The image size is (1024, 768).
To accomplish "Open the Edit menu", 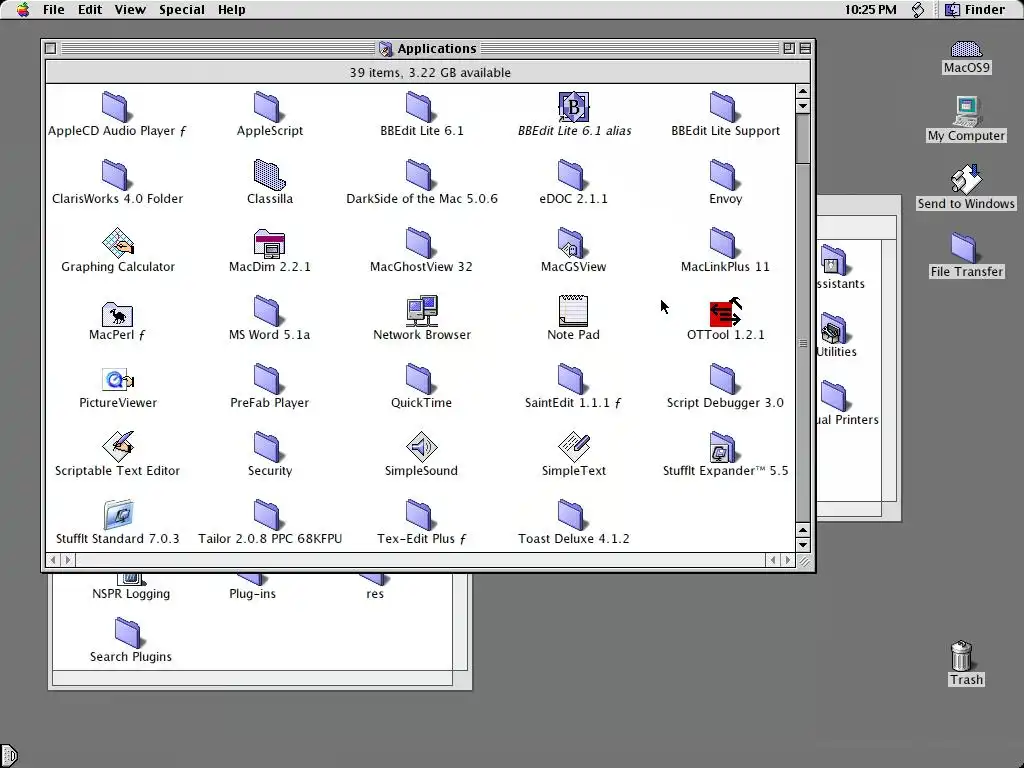I will tap(89, 10).
